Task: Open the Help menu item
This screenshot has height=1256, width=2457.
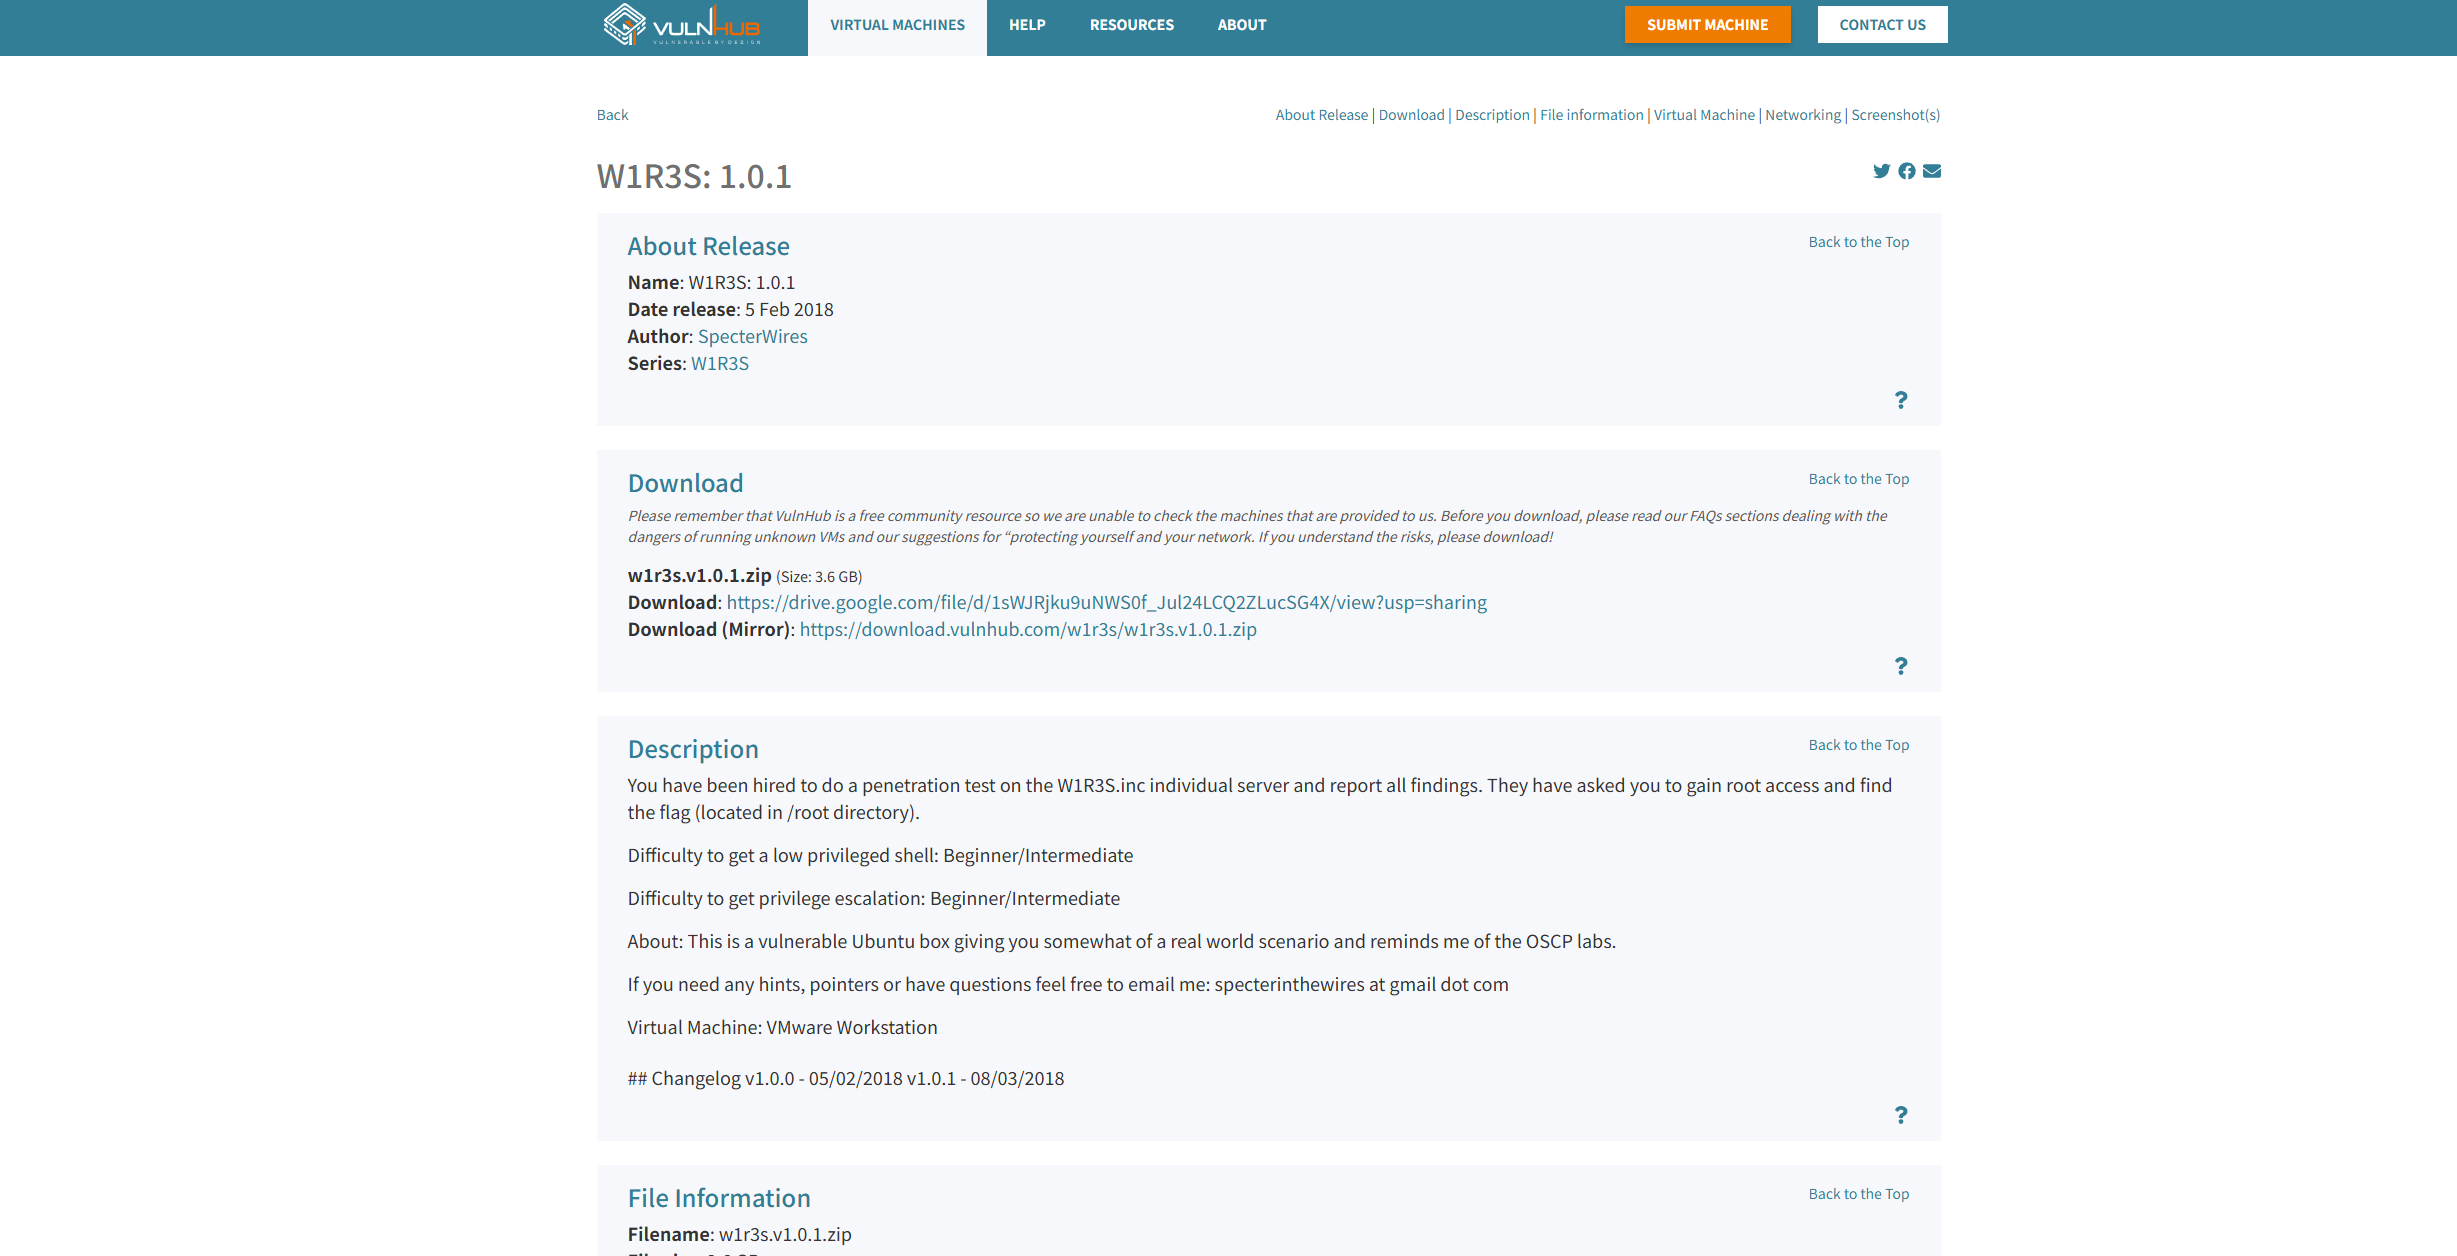Action: [1027, 25]
